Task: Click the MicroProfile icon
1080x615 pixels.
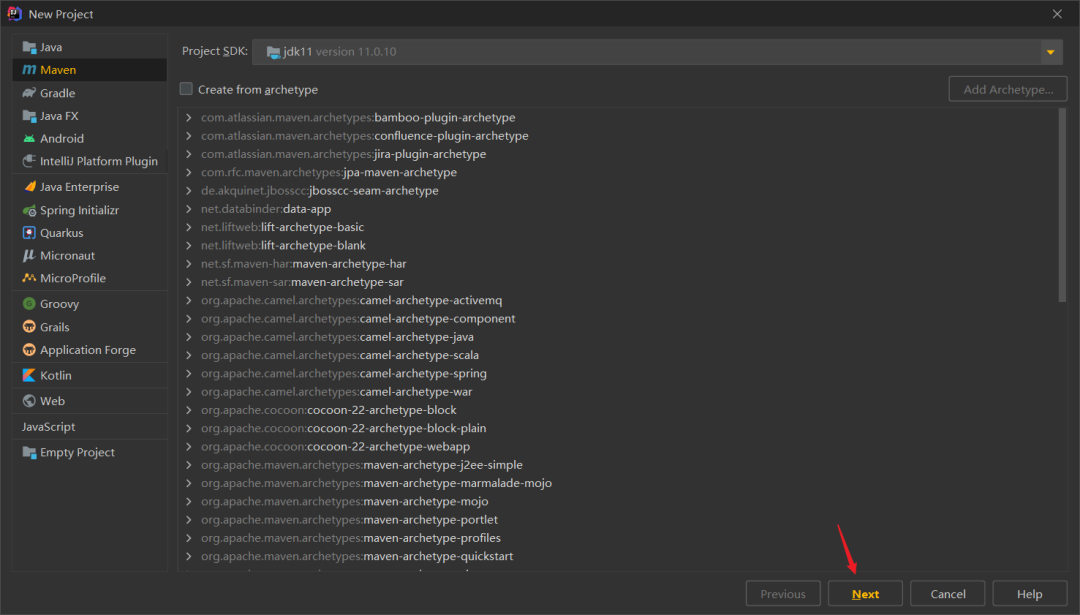Action: tap(29, 278)
